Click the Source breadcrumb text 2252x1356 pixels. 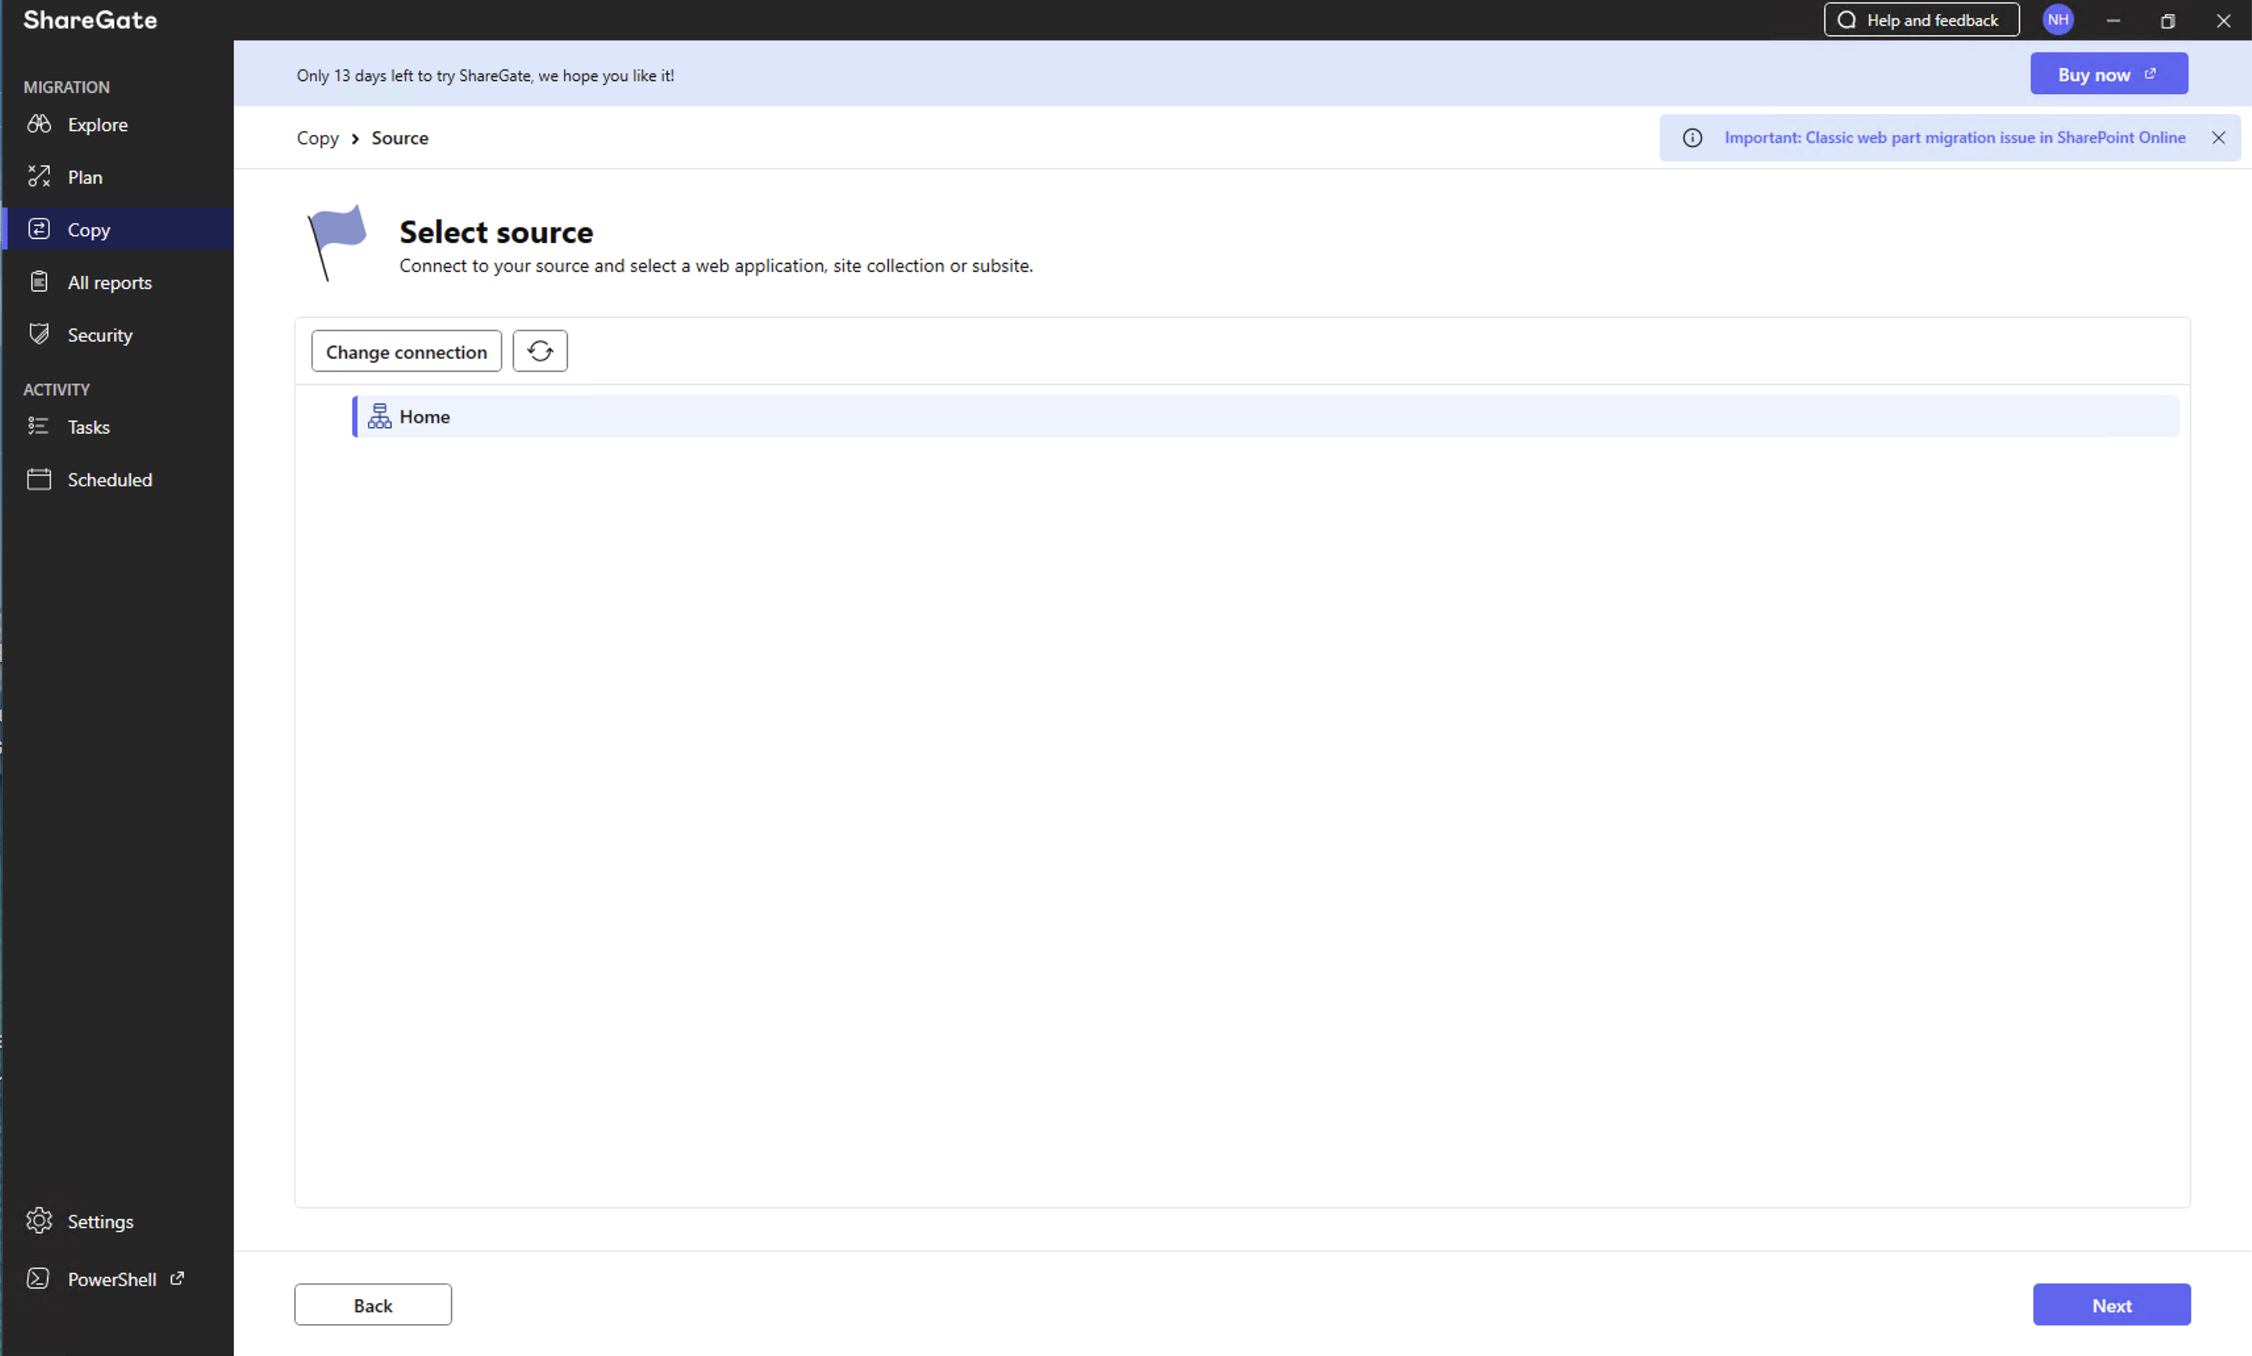pyautogui.click(x=400, y=138)
